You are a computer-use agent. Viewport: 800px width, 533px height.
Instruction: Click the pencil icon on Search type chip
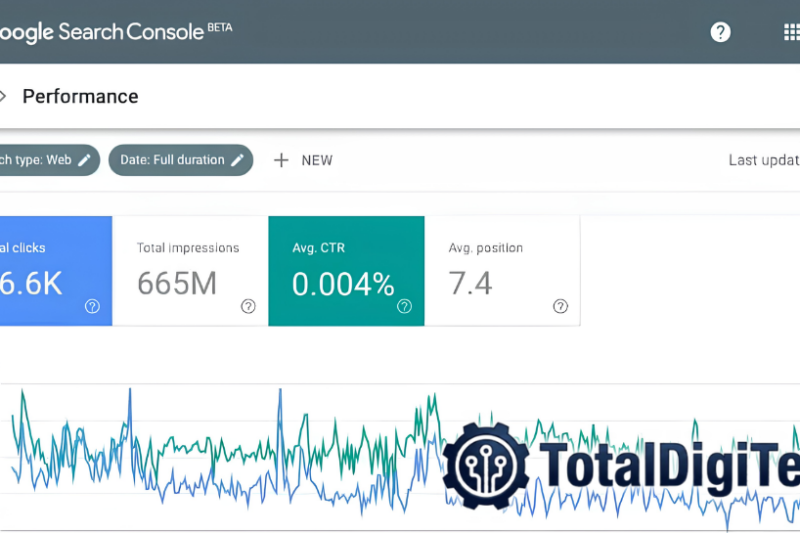pyautogui.click(x=85, y=160)
